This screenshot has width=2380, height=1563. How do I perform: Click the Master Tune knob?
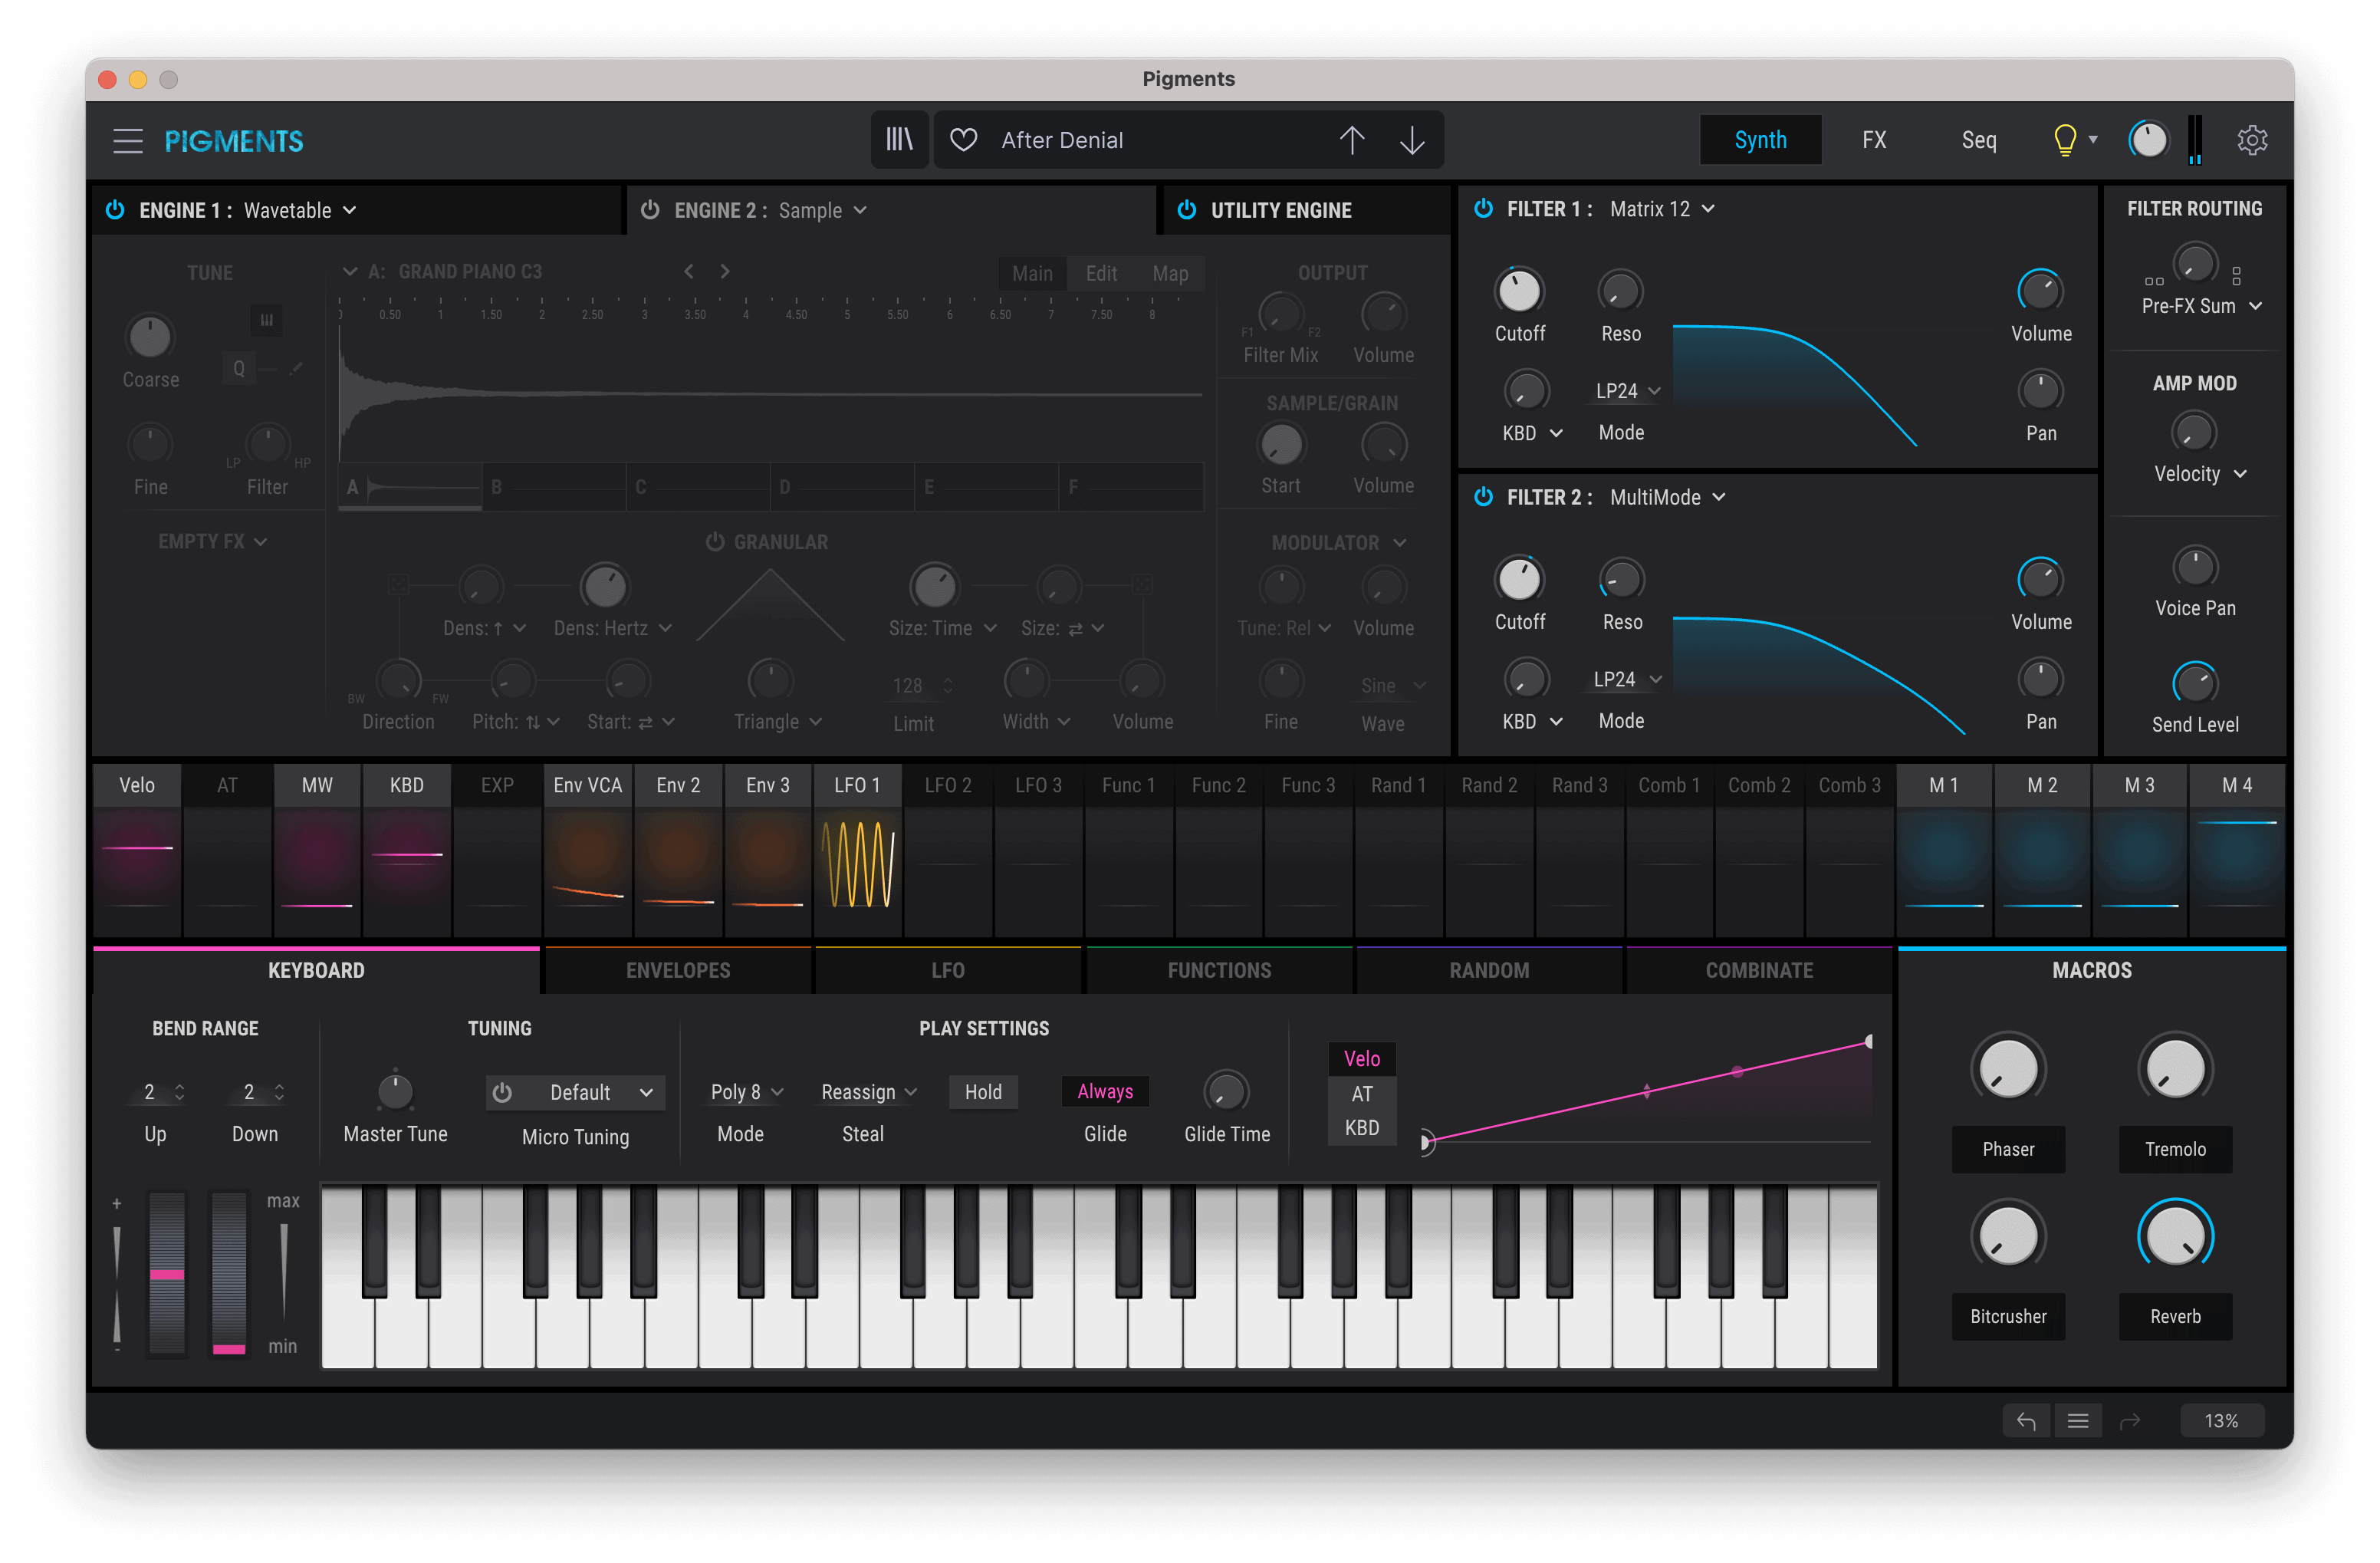coord(395,1091)
